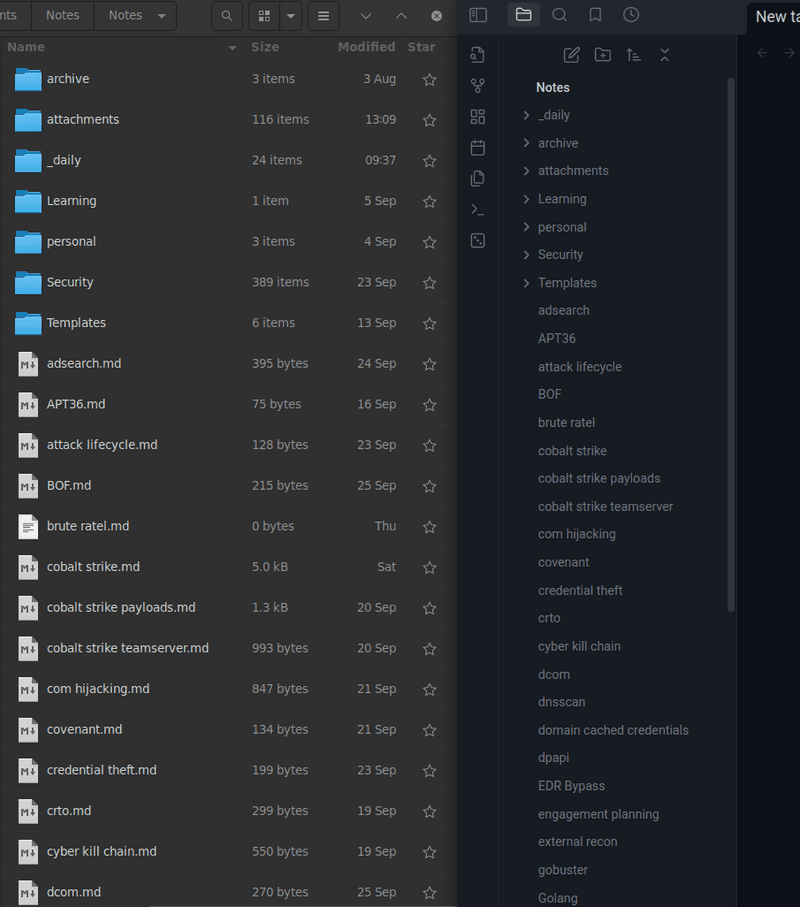800x907 pixels.
Task: Star the Security folder in file manager
Action: click(429, 283)
